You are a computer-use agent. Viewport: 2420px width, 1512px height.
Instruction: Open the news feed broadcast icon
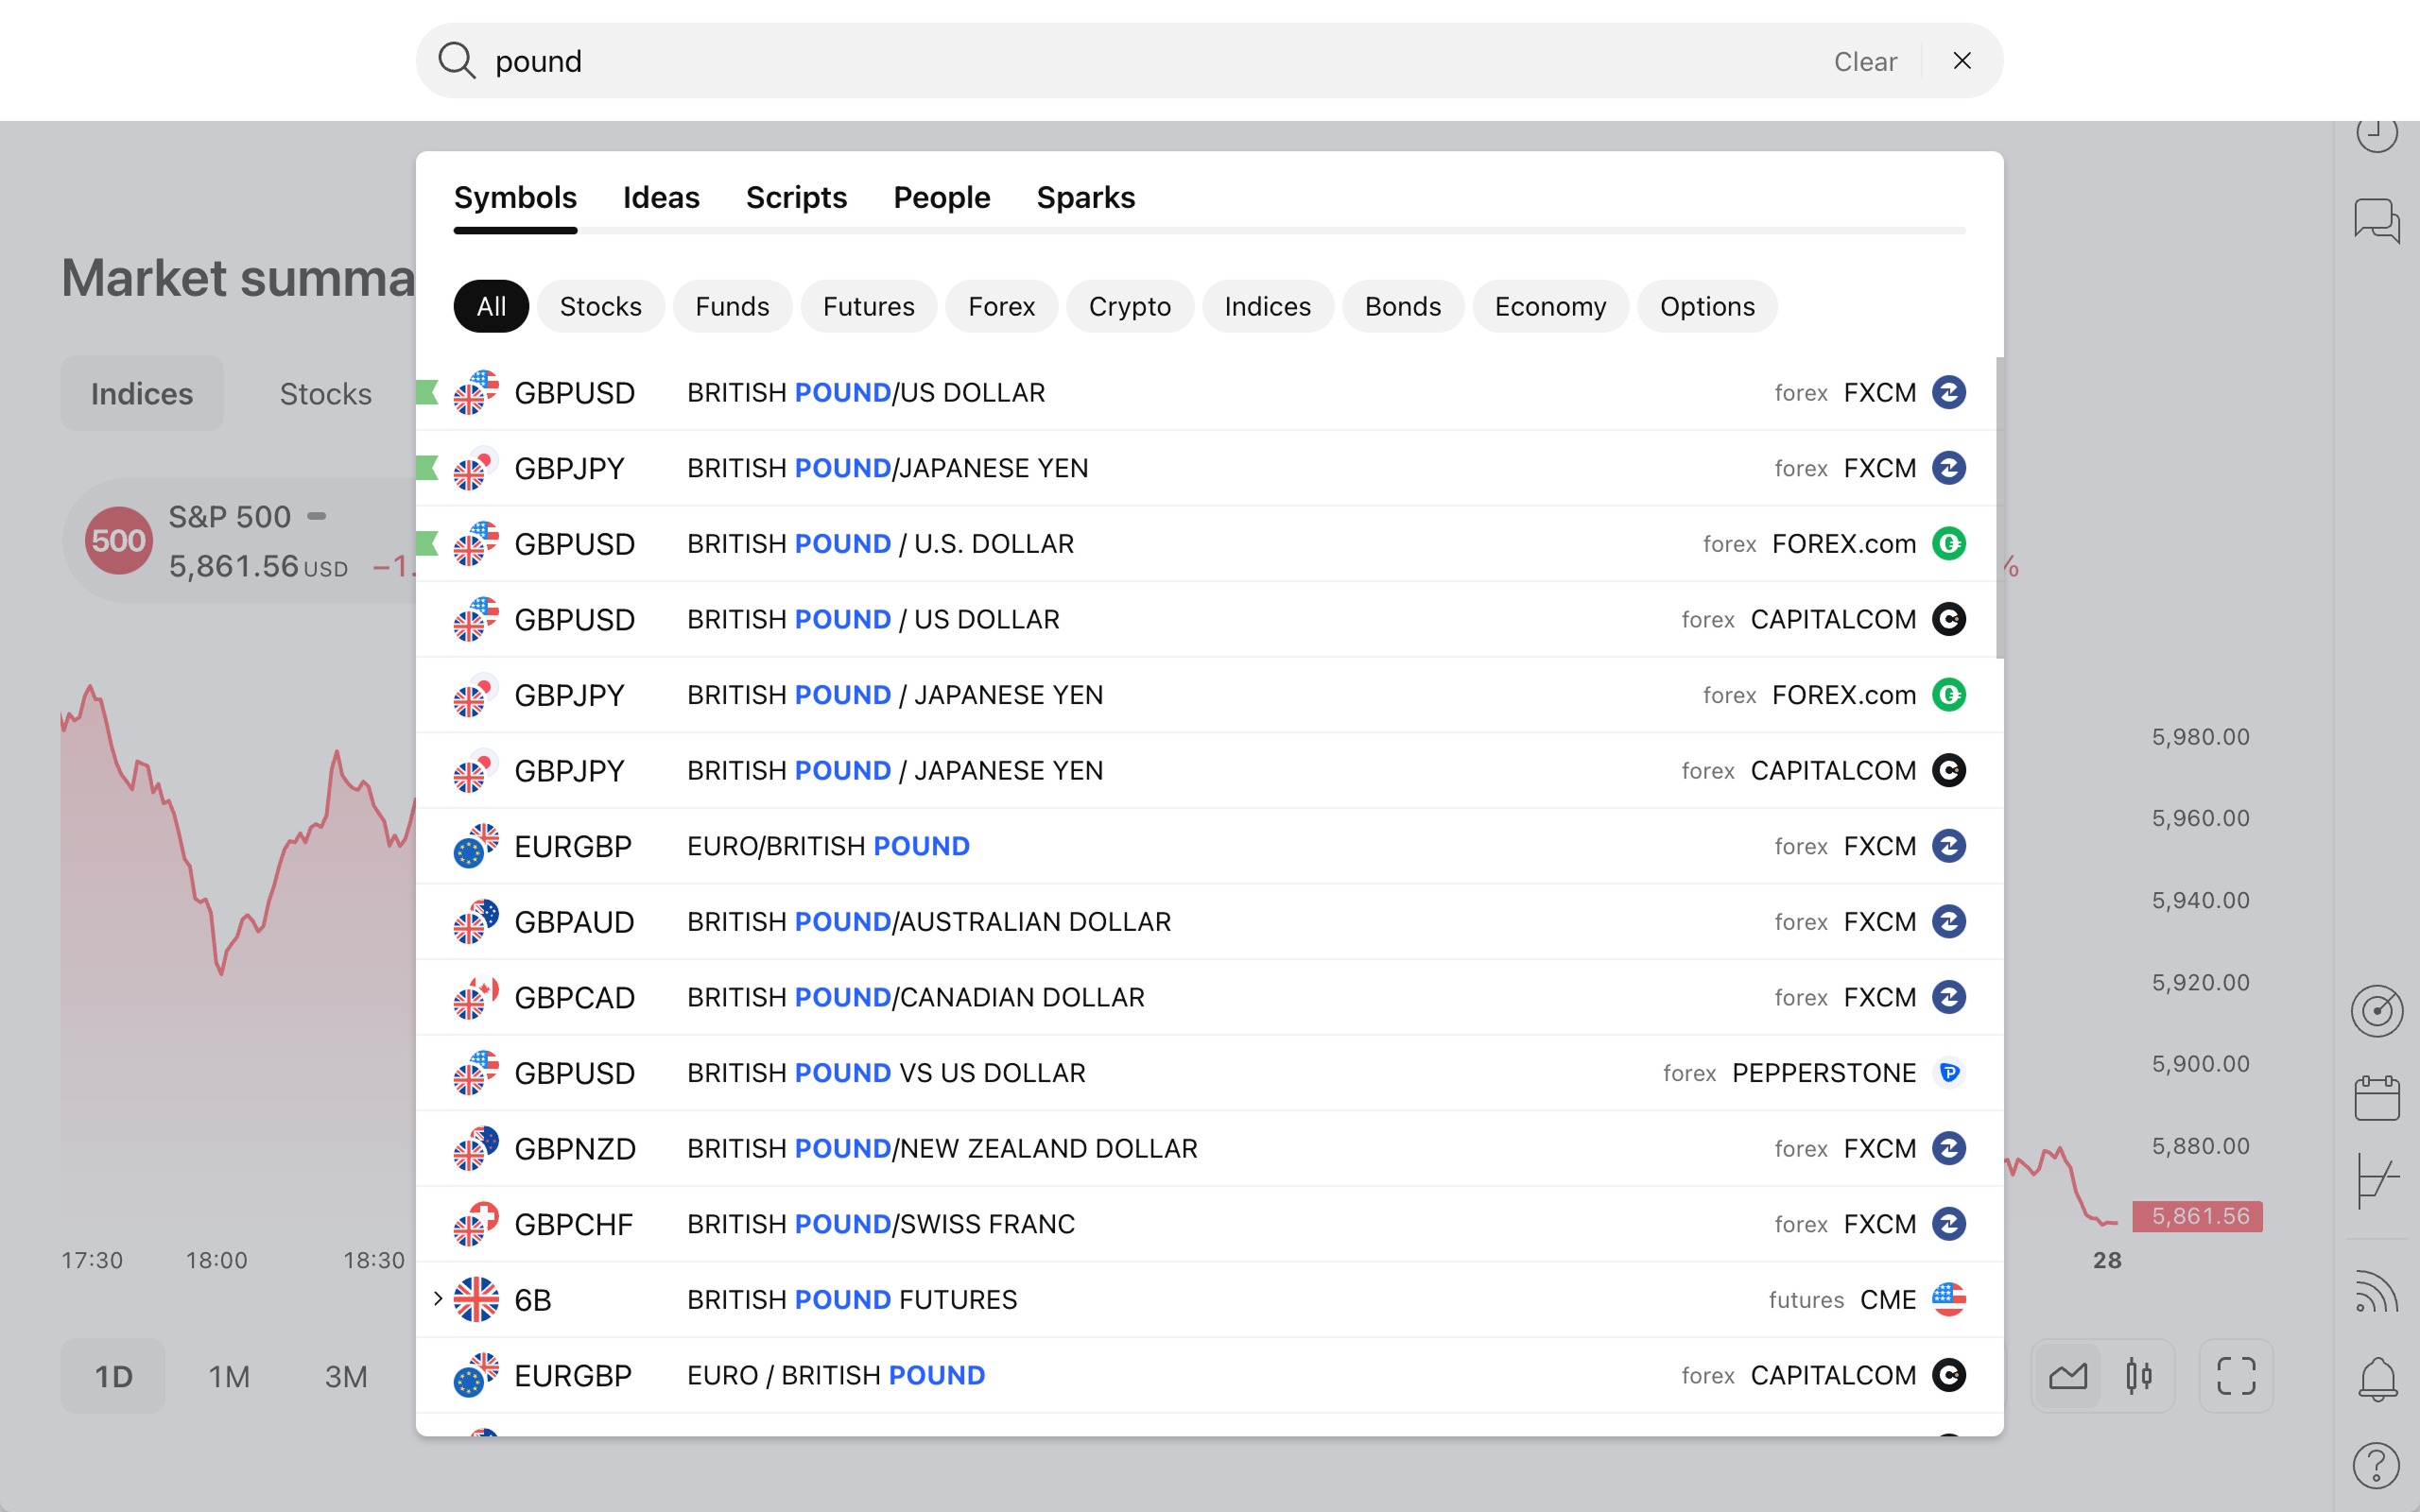2376,1292
